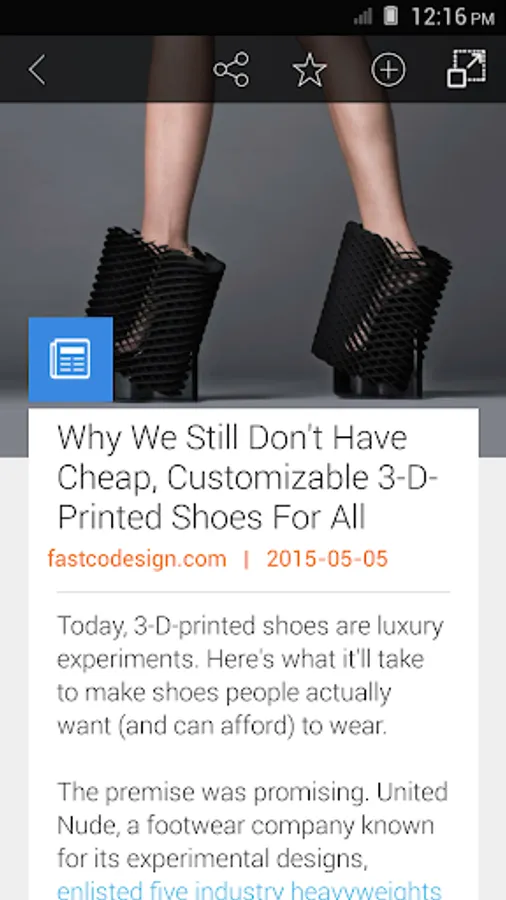The height and width of the screenshot is (900, 506).
Task: Tap the intro paragraph starting 'Today, 3-D-printed shoes'
Action: click(x=250, y=676)
